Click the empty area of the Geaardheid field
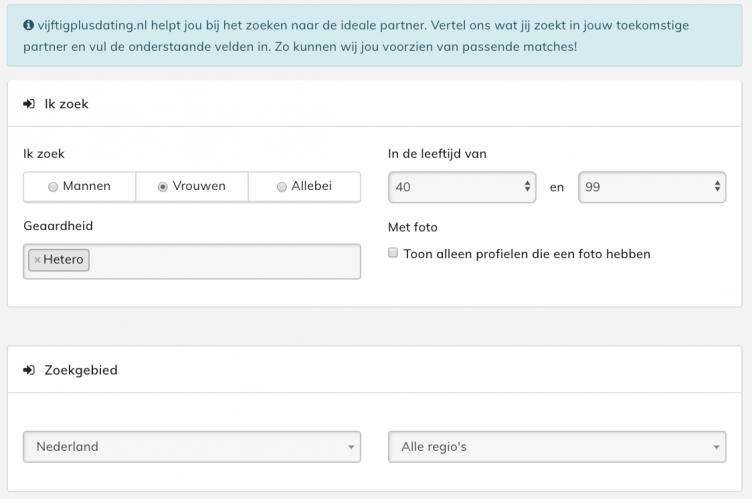The image size is (752, 499). point(225,261)
